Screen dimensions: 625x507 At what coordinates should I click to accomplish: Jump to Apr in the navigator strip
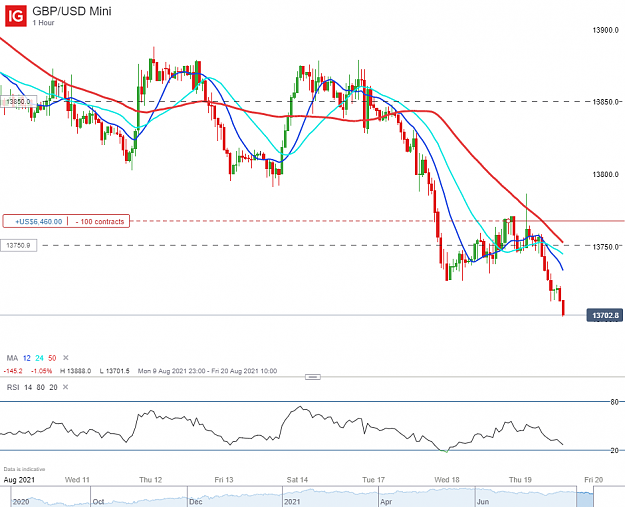coord(386,501)
